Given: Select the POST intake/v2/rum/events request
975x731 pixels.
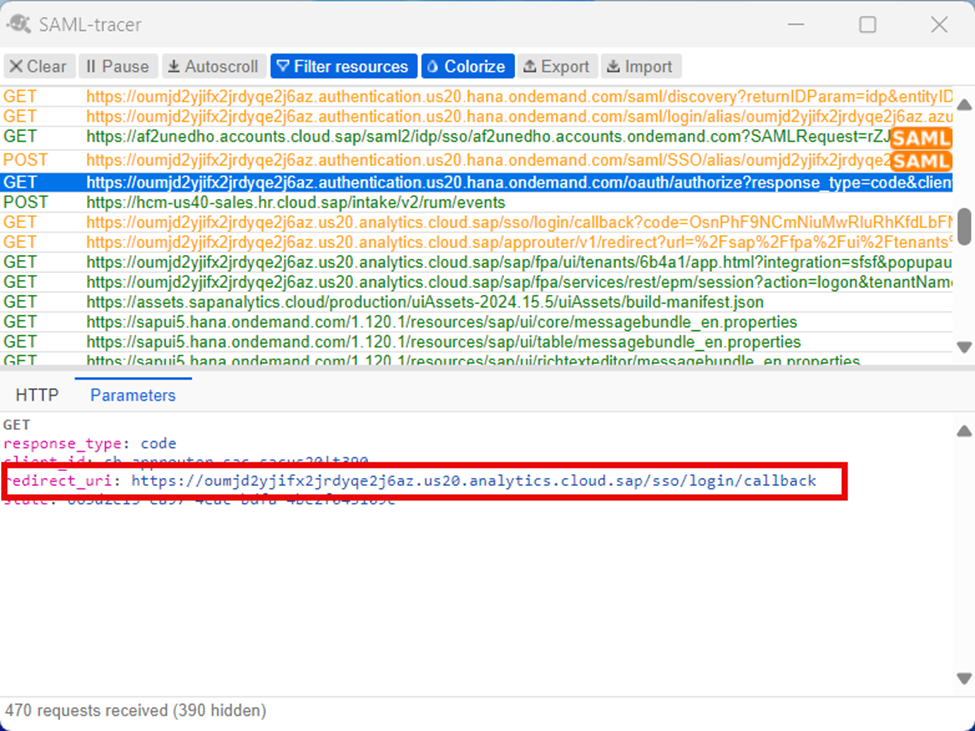Looking at the screenshot, I should pos(476,202).
